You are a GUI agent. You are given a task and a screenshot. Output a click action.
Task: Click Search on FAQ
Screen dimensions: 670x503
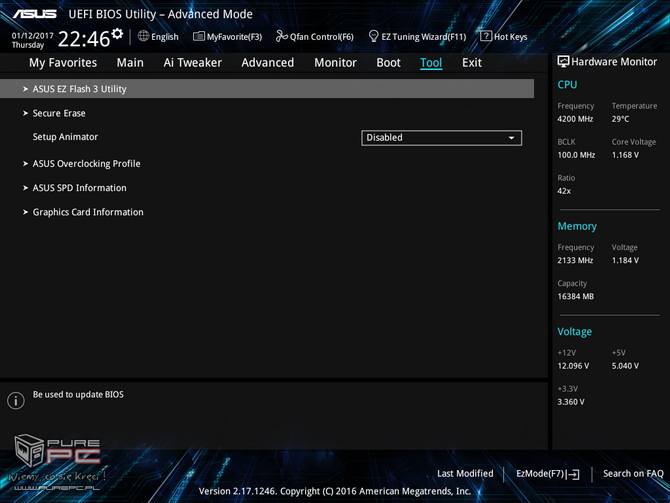coord(633,474)
